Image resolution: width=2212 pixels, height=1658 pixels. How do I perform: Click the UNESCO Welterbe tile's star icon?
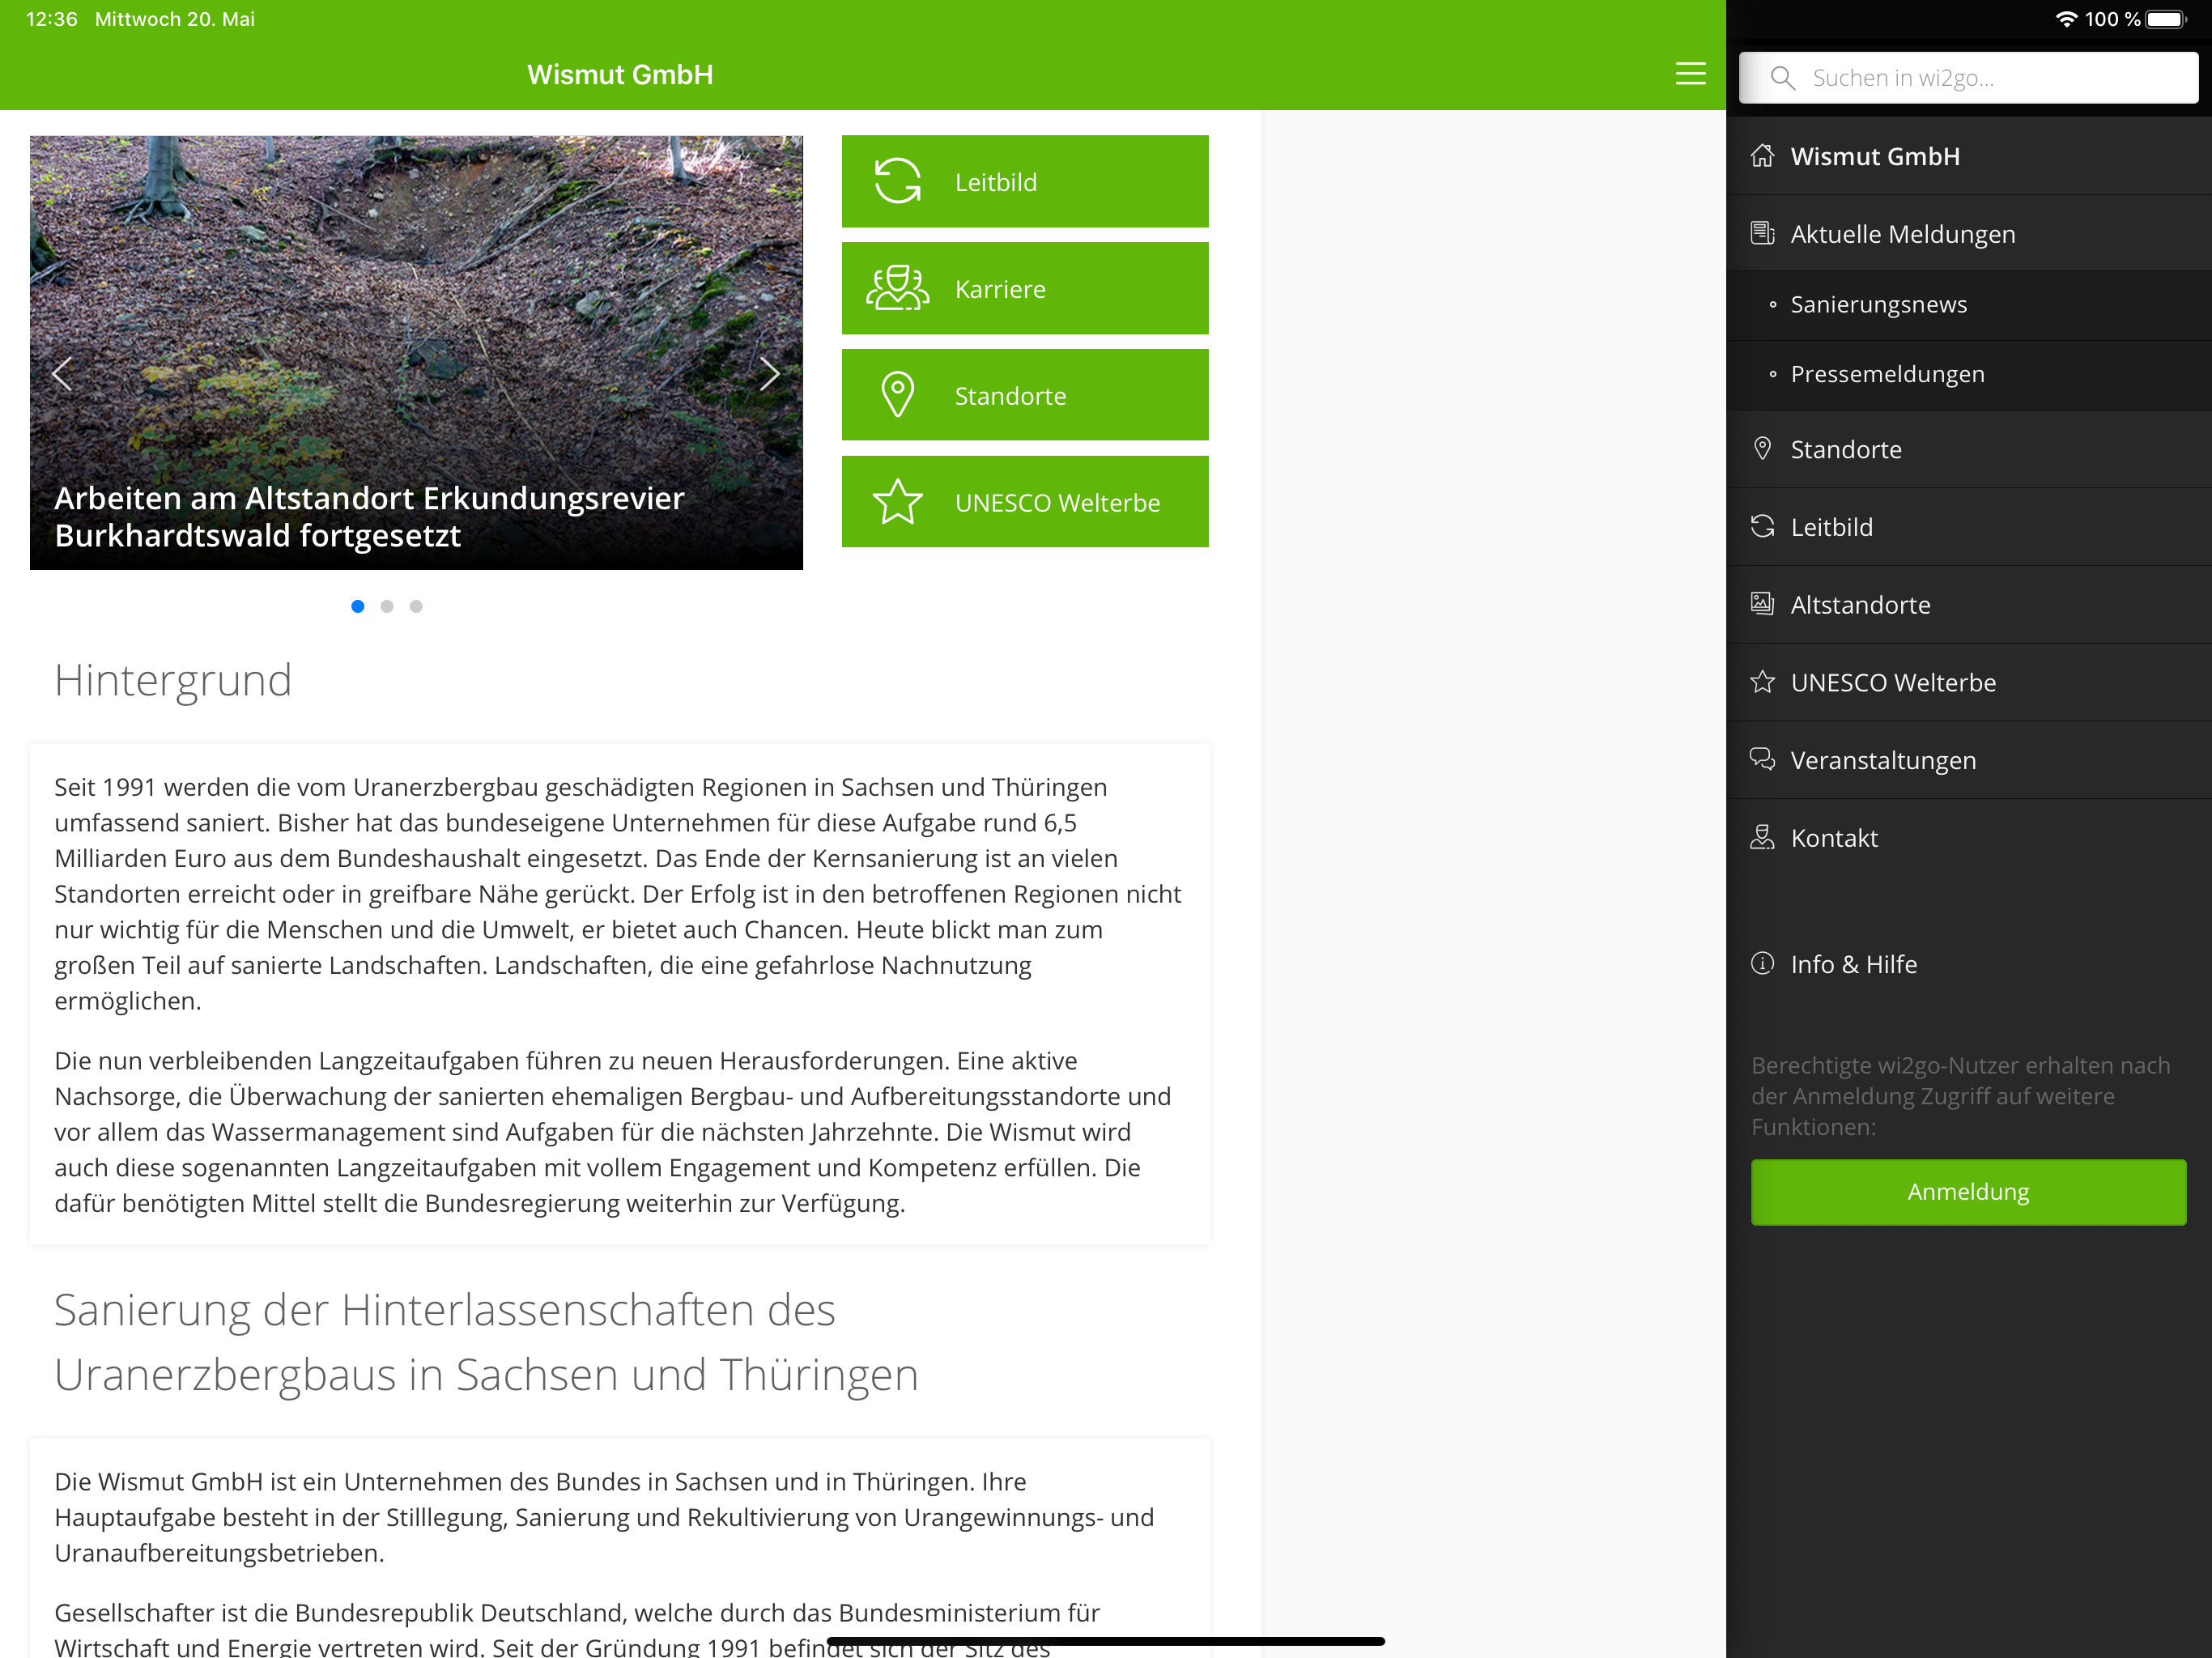coord(897,502)
